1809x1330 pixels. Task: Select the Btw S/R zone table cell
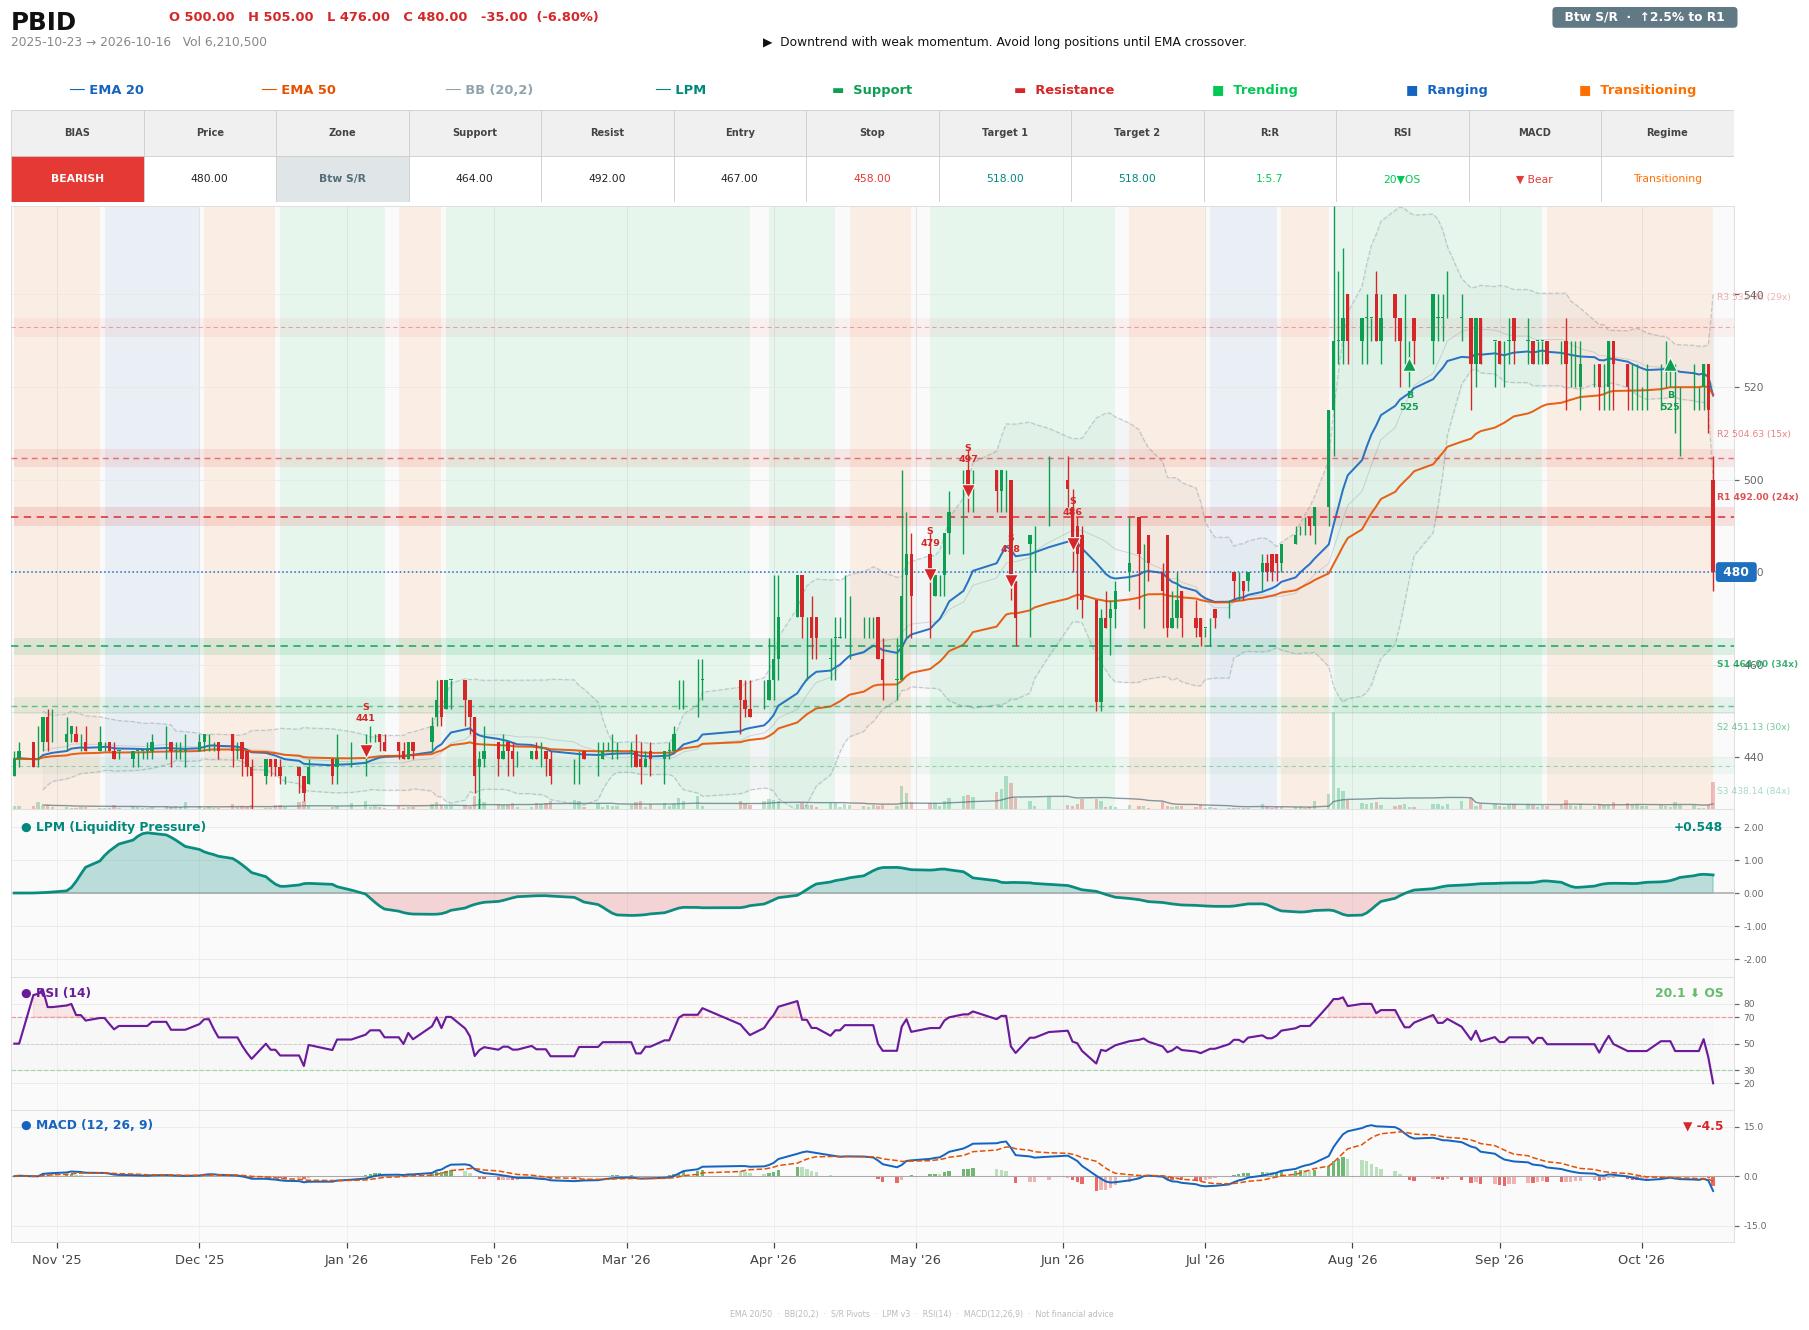342,179
